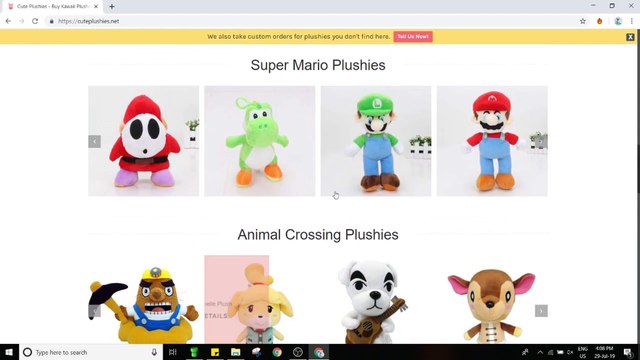Open a new browser tab
This screenshot has height=360, width=640.
[x=112, y=7]
